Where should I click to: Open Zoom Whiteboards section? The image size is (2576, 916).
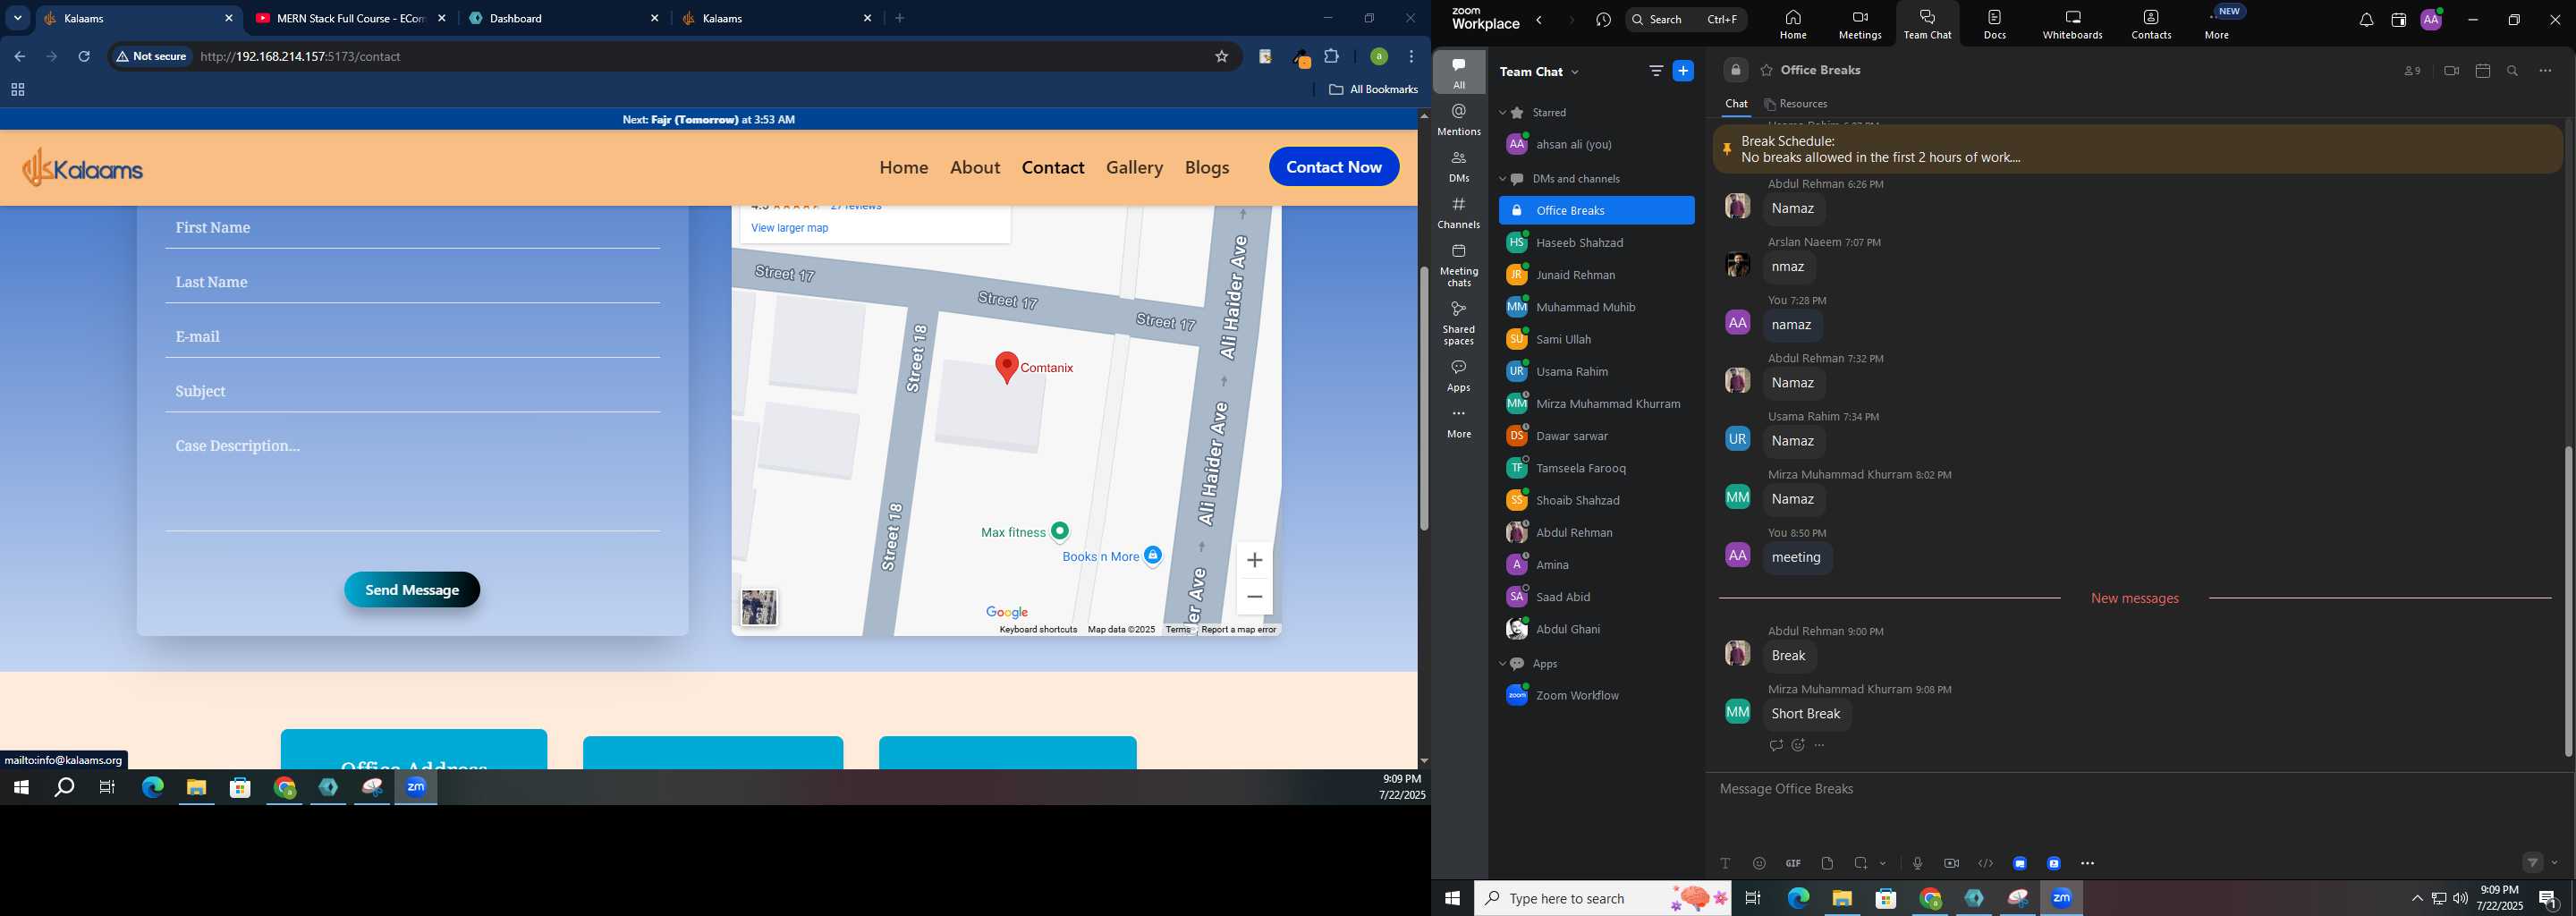point(2072,24)
